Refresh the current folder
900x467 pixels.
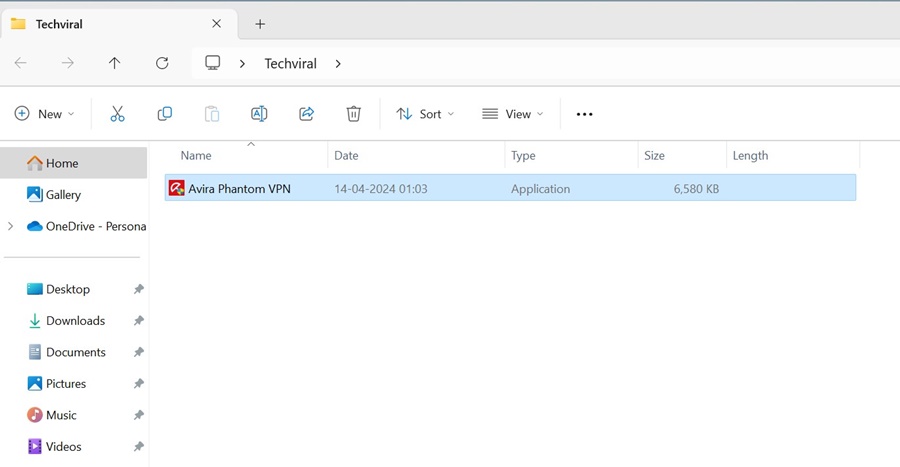pos(162,63)
